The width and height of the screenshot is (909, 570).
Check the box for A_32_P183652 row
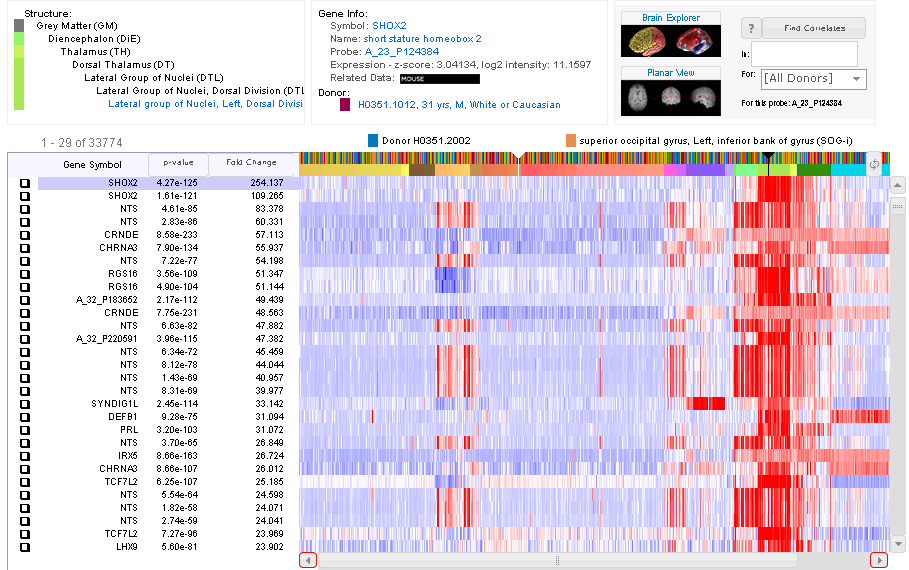coord(25,300)
